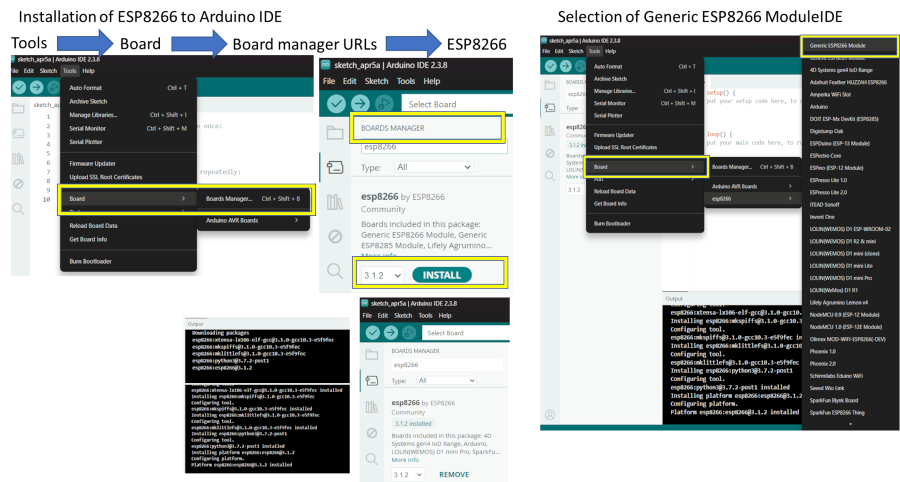Viewport: 900px width, 482px height.
Task: Click the green INSTALL button
Action: pyautogui.click(x=442, y=275)
